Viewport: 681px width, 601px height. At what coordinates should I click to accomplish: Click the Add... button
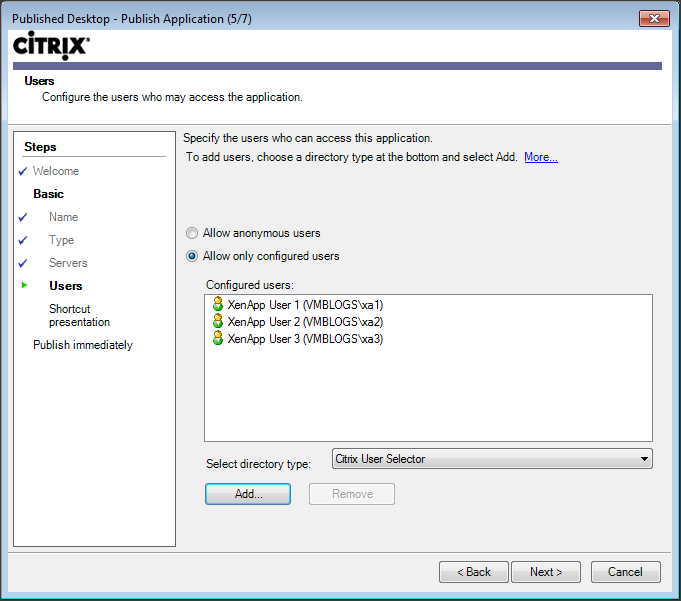tap(248, 494)
